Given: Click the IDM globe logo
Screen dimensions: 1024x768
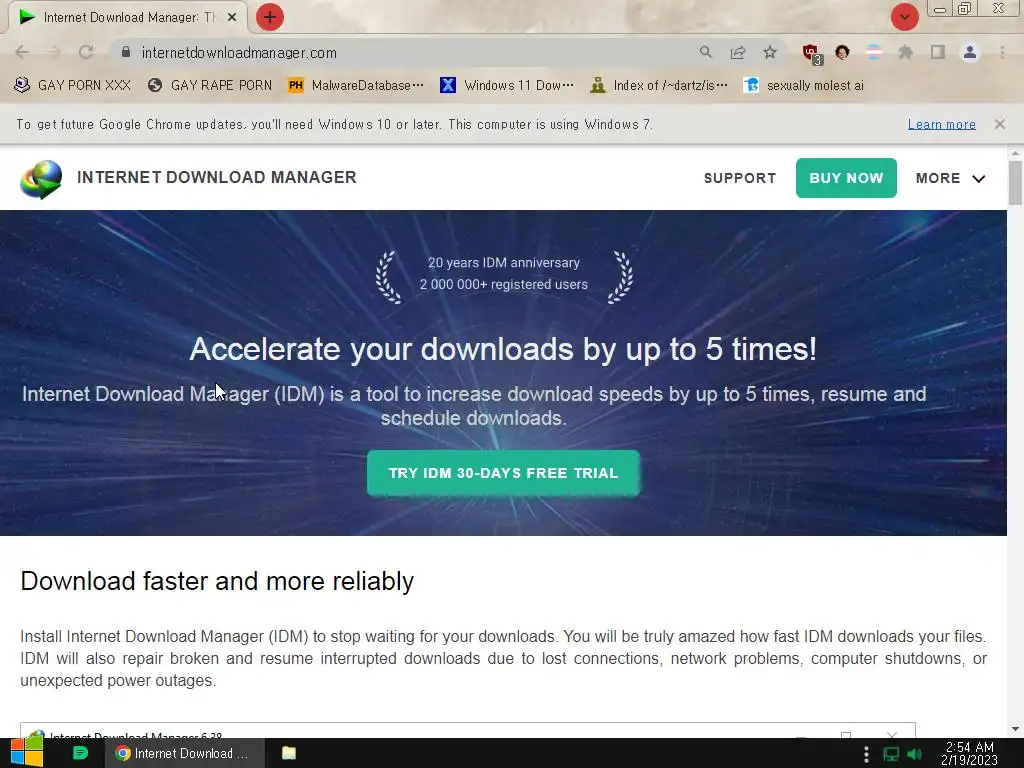Looking at the screenshot, I should pyautogui.click(x=41, y=179).
